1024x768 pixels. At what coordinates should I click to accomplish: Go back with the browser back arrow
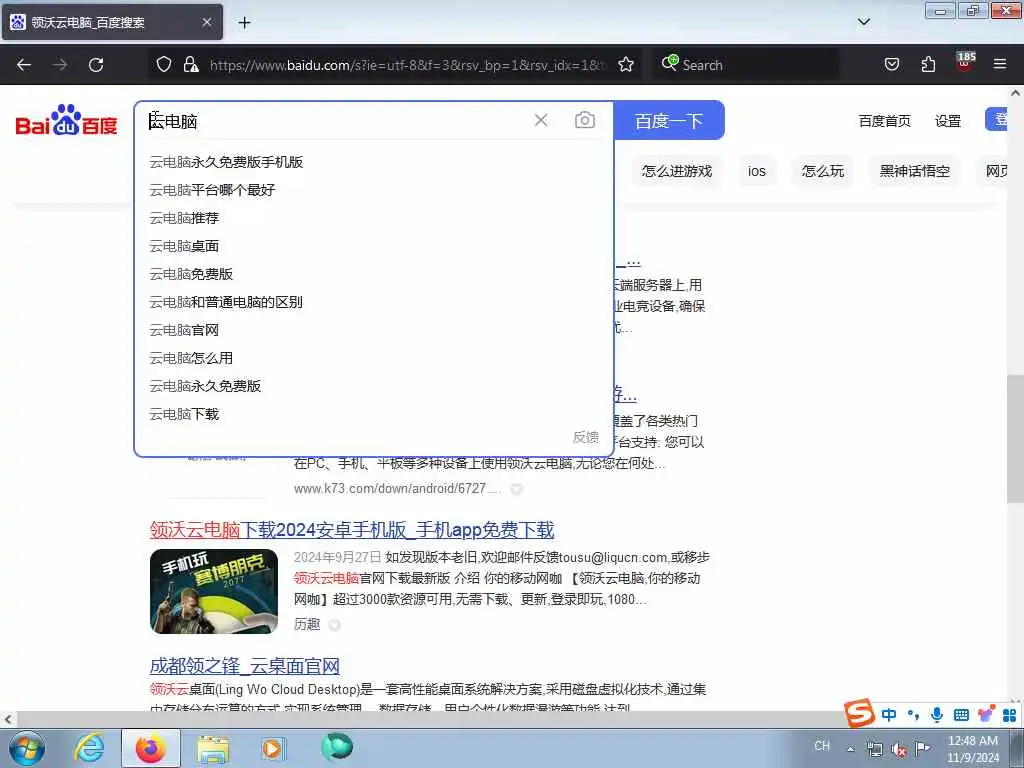click(x=24, y=65)
